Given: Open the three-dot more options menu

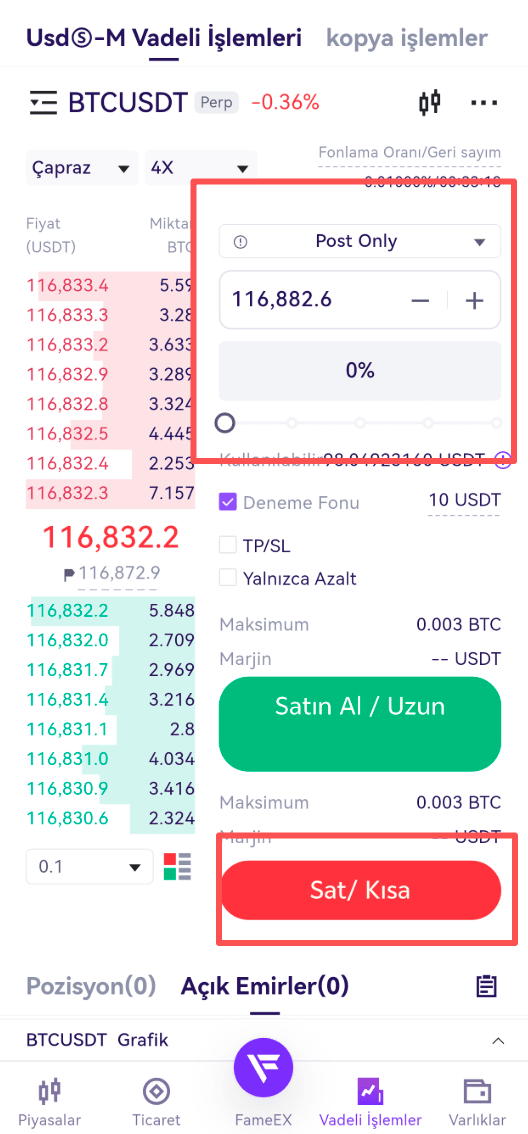Looking at the screenshot, I should 484,103.
